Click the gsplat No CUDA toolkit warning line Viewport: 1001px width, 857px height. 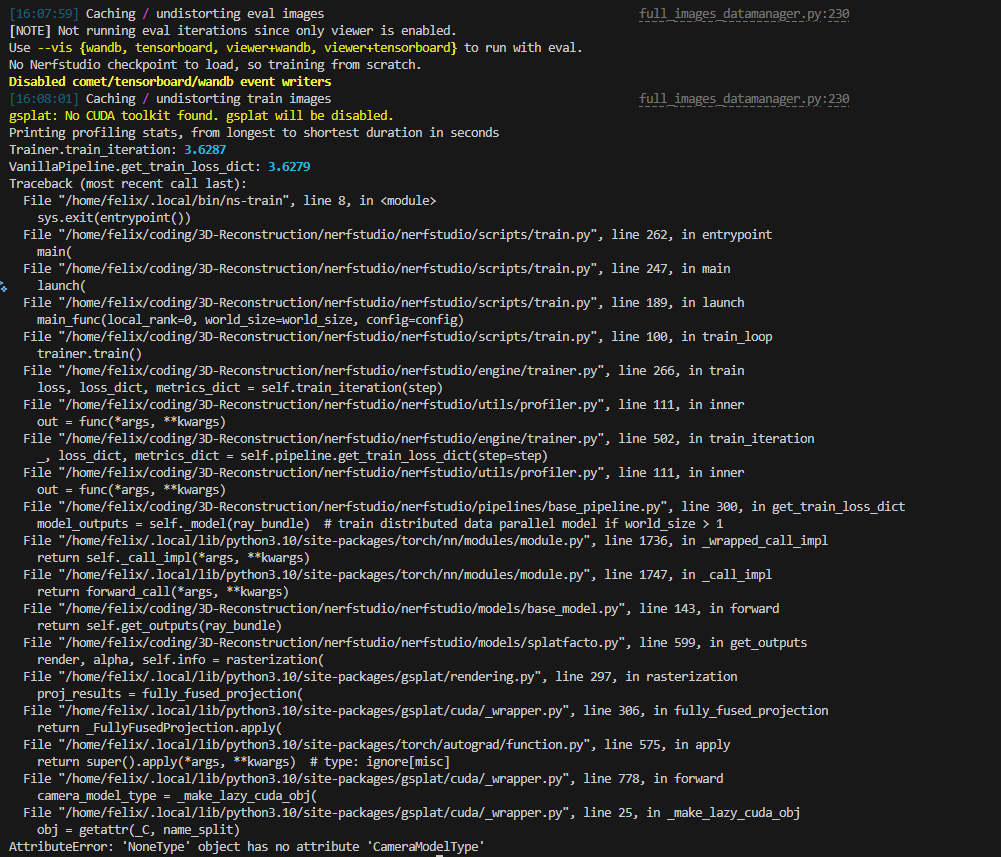click(200, 116)
